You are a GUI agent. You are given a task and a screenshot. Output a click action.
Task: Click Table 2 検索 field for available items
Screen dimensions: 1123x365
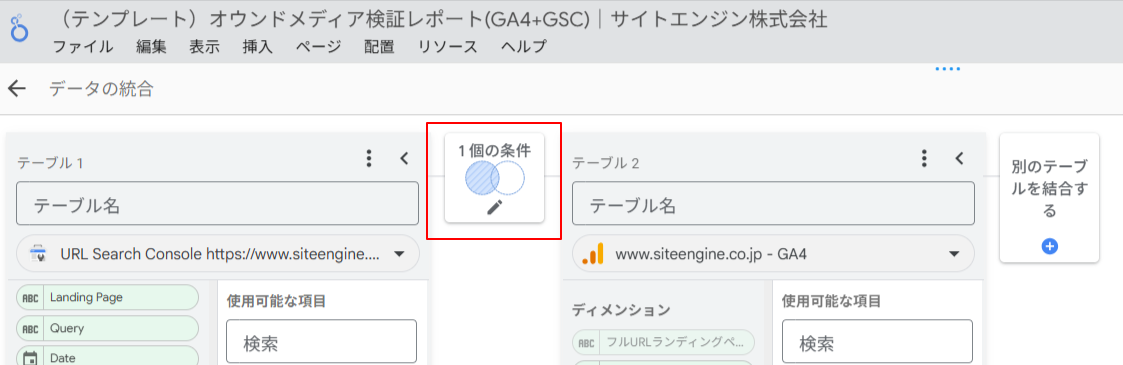point(877,341)
